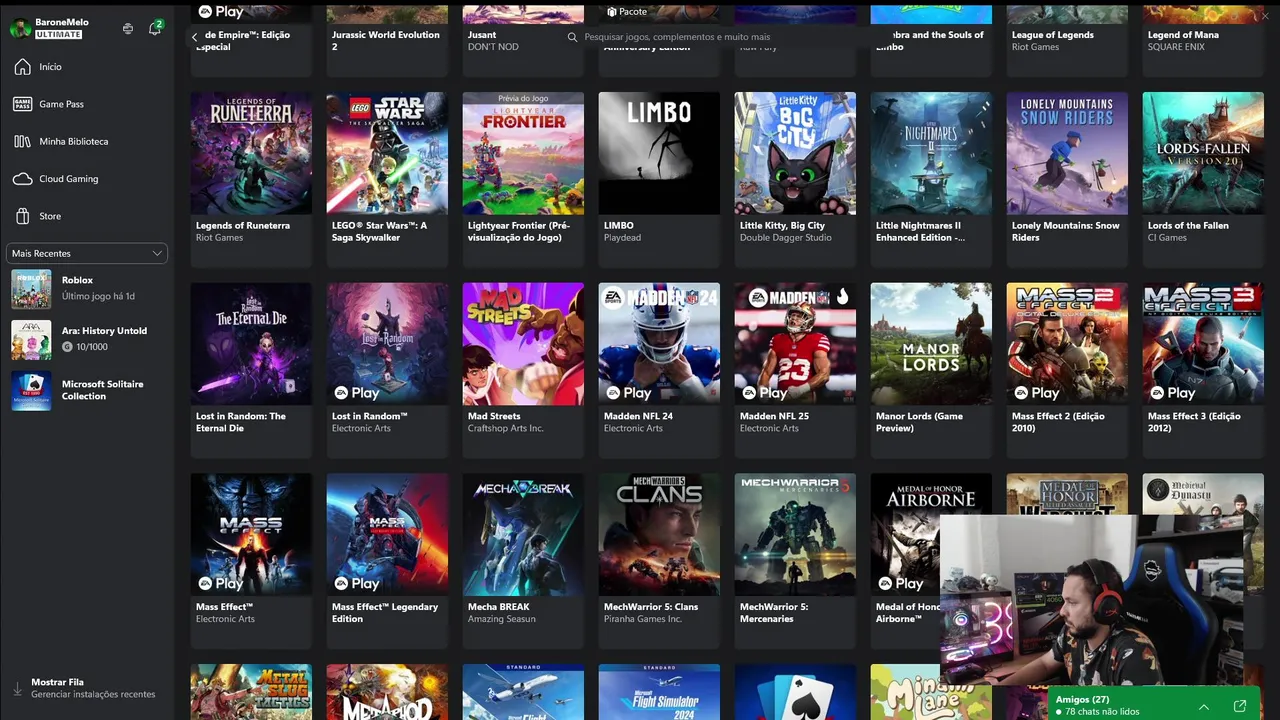Open Mecha BREAK game cover

pyautogui.click(x=523, y=535)
